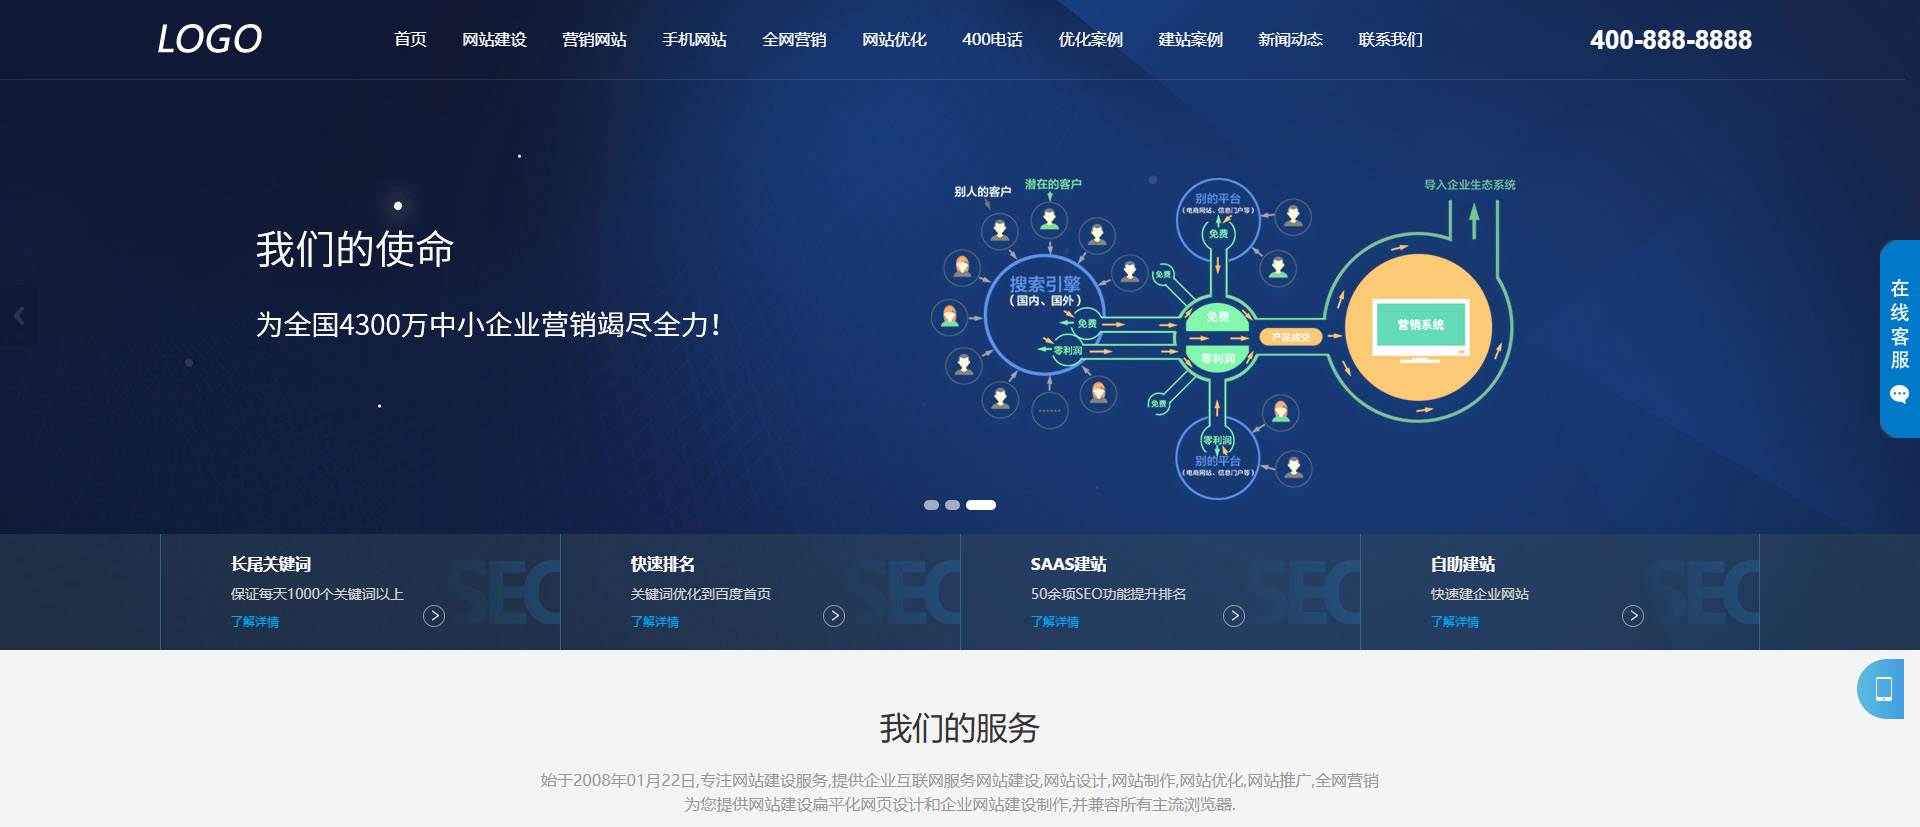This screenshot has height=827, width=1920.
Task: Click arrow icon in 自助建站 card
Action: [1633, 616]
